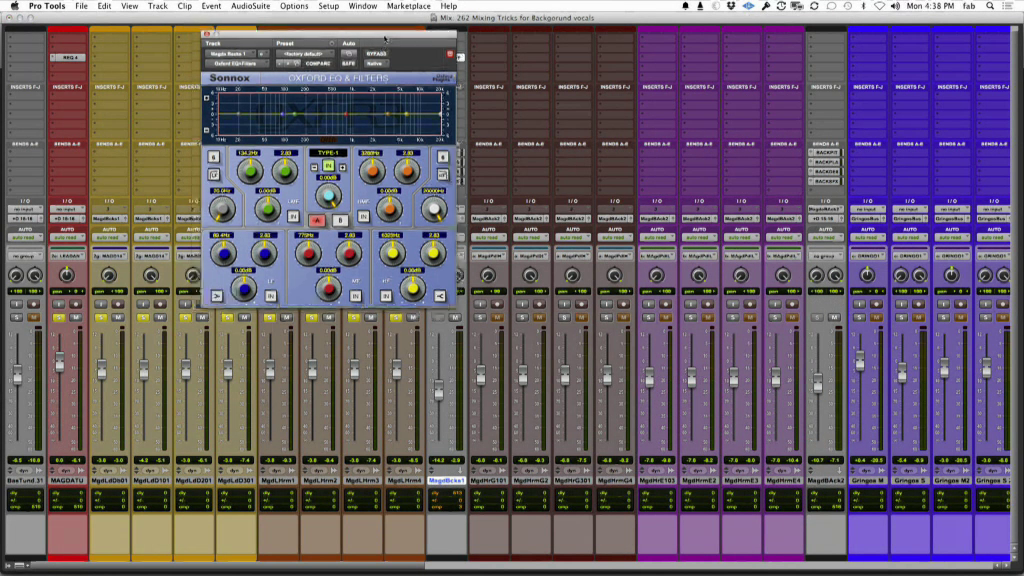Open the Clip menu
The image size is (1024, 576).
[184, 6]
